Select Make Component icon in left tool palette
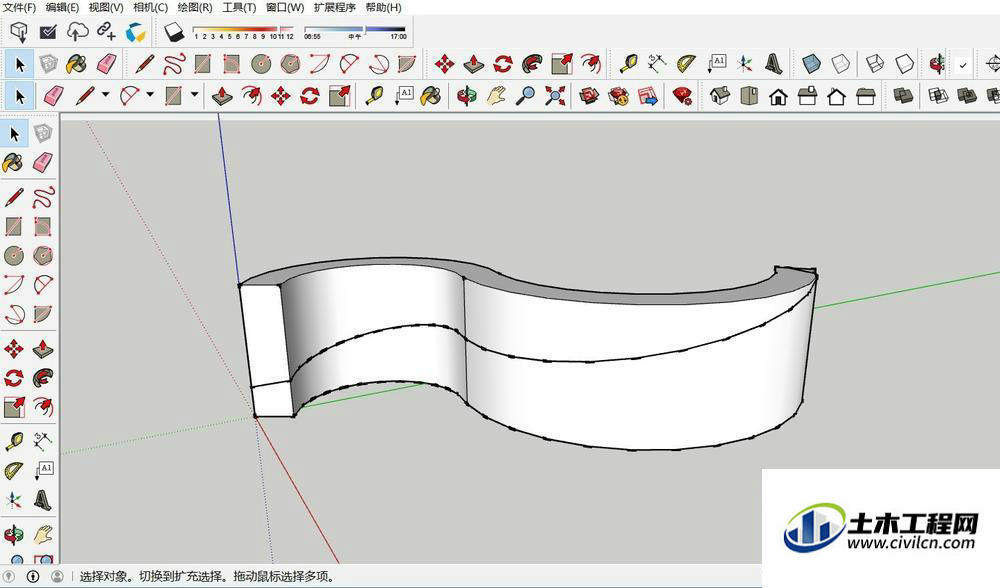The width and height of the screenshot is (1000, 588). point(43,133)
